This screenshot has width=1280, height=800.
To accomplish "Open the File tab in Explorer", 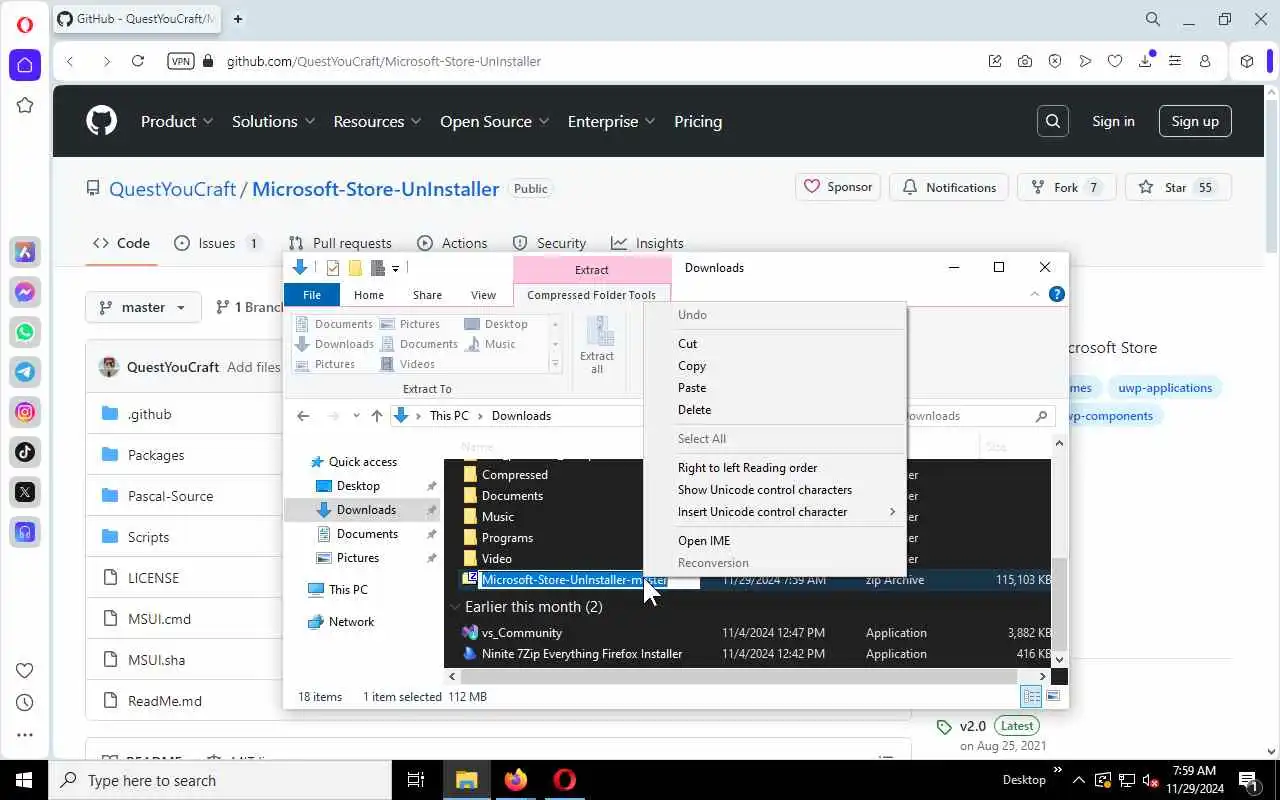I will pos(312,295).
